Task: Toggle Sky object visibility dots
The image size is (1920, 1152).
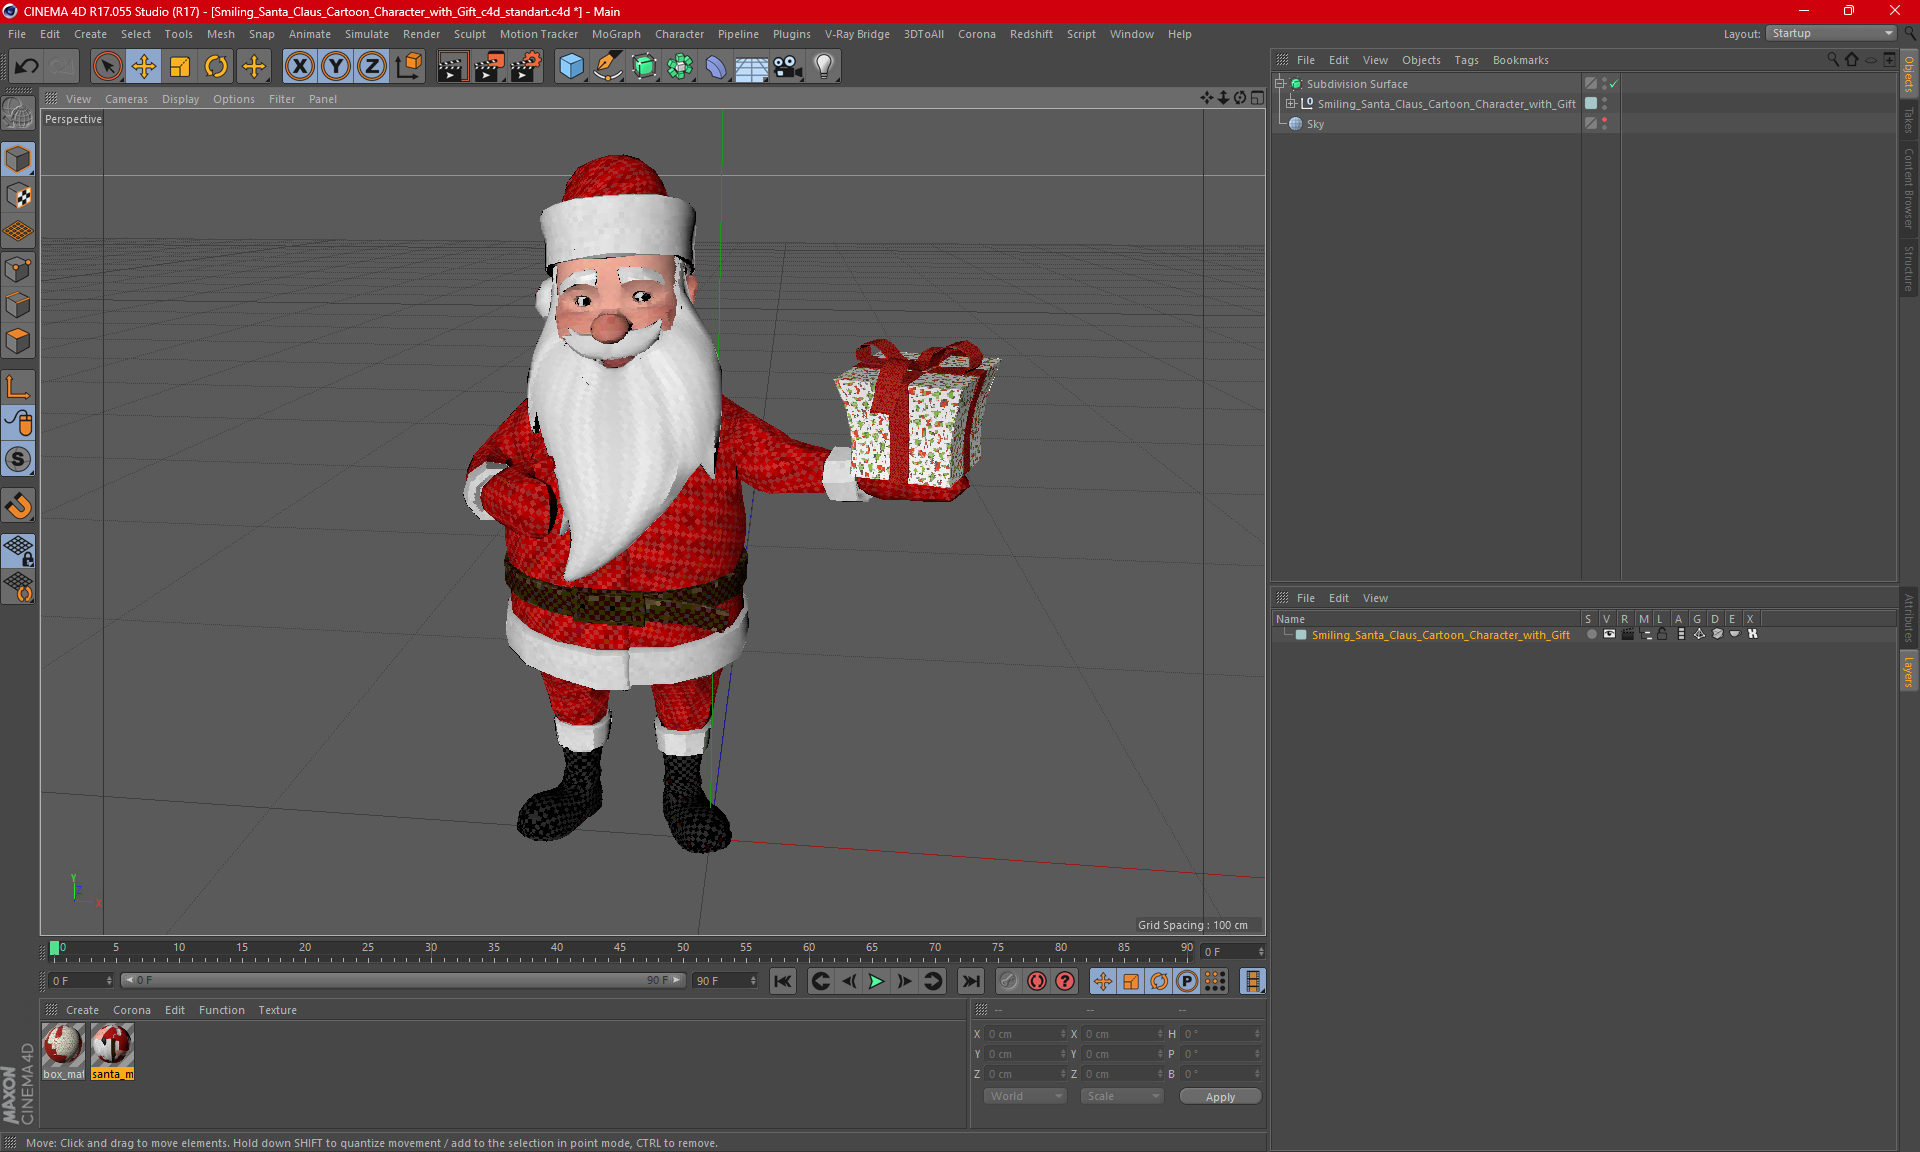Action: [1605, 123]
